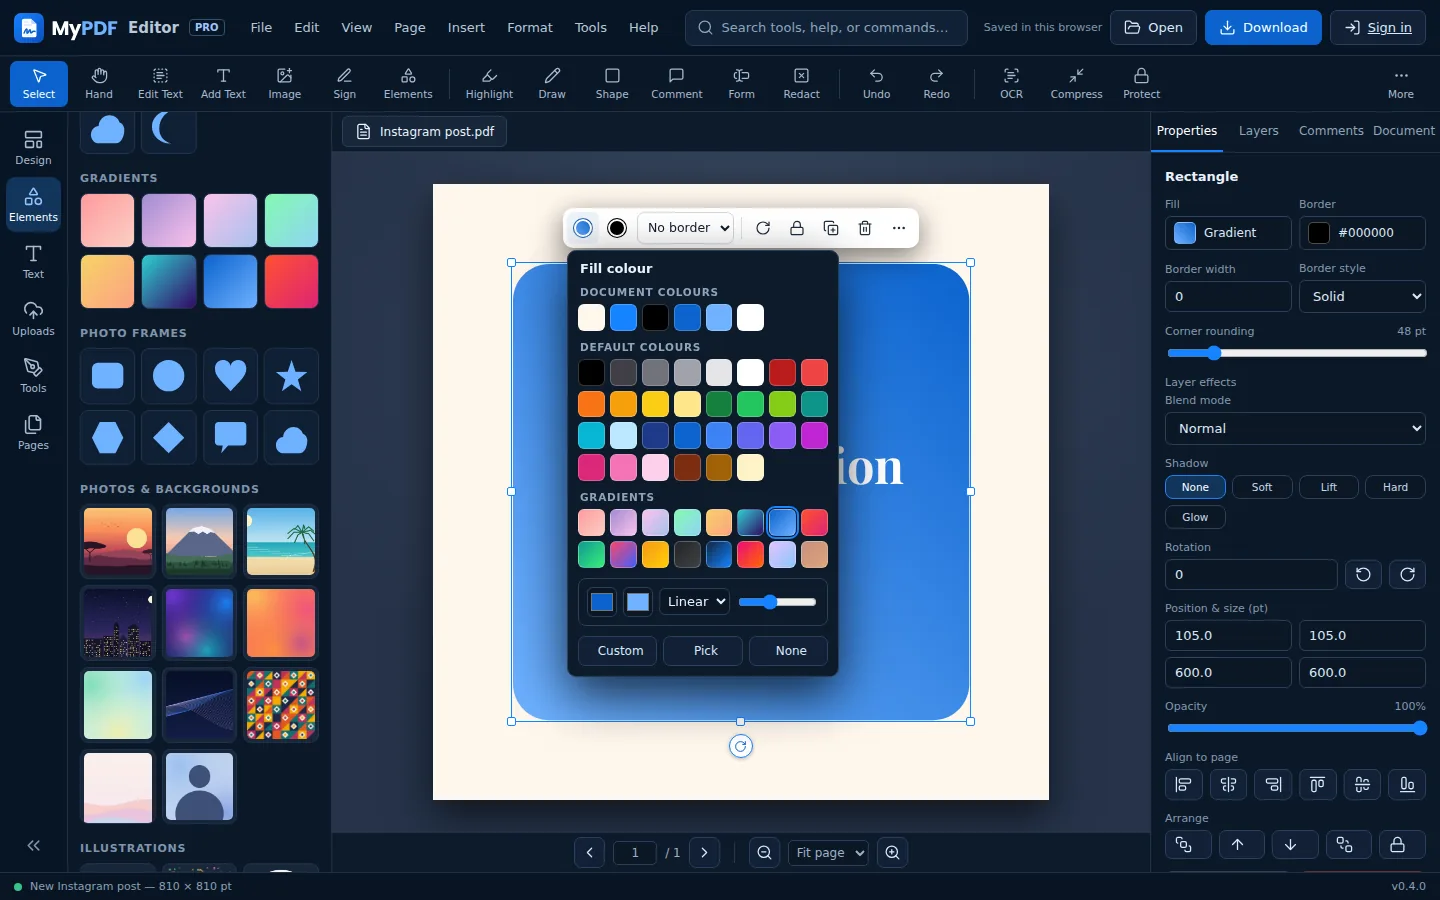Set shadow to Soft
Screen dimensions: 1440x900
(x=1262, y=487)
